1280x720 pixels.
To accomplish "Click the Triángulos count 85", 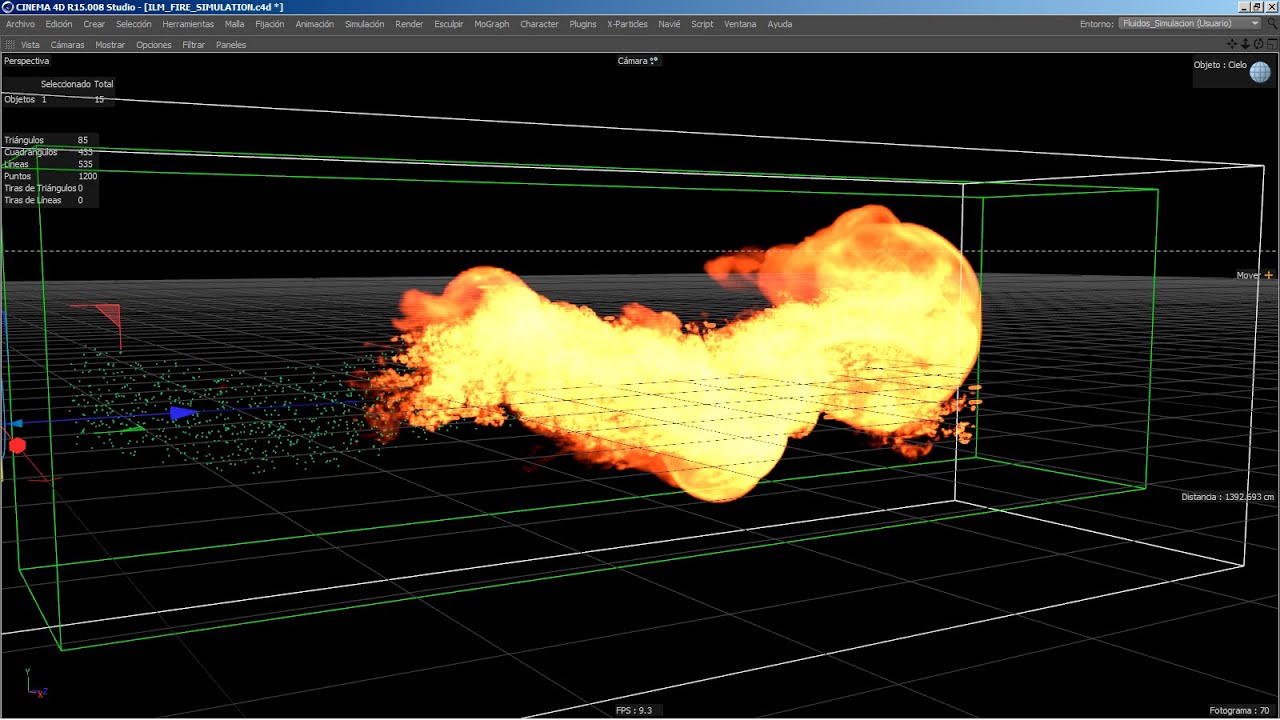I will [x=82, y=140].
